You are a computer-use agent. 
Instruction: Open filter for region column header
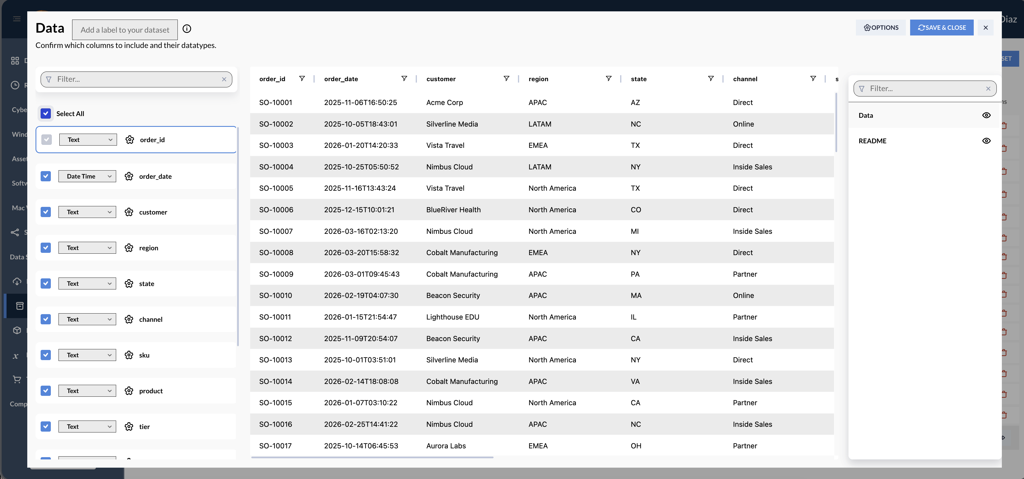pyautogui.click(x=609, y=78)
